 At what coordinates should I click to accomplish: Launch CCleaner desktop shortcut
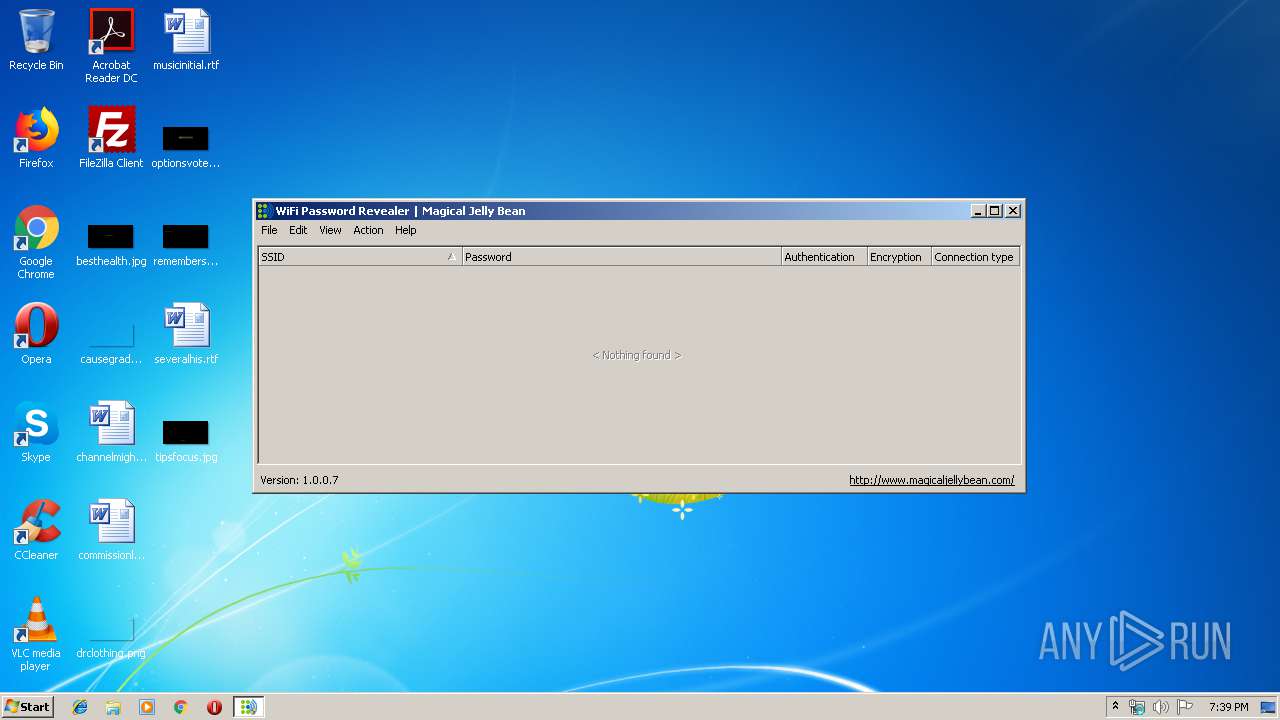pyautogui.click(x=36, y=530)
